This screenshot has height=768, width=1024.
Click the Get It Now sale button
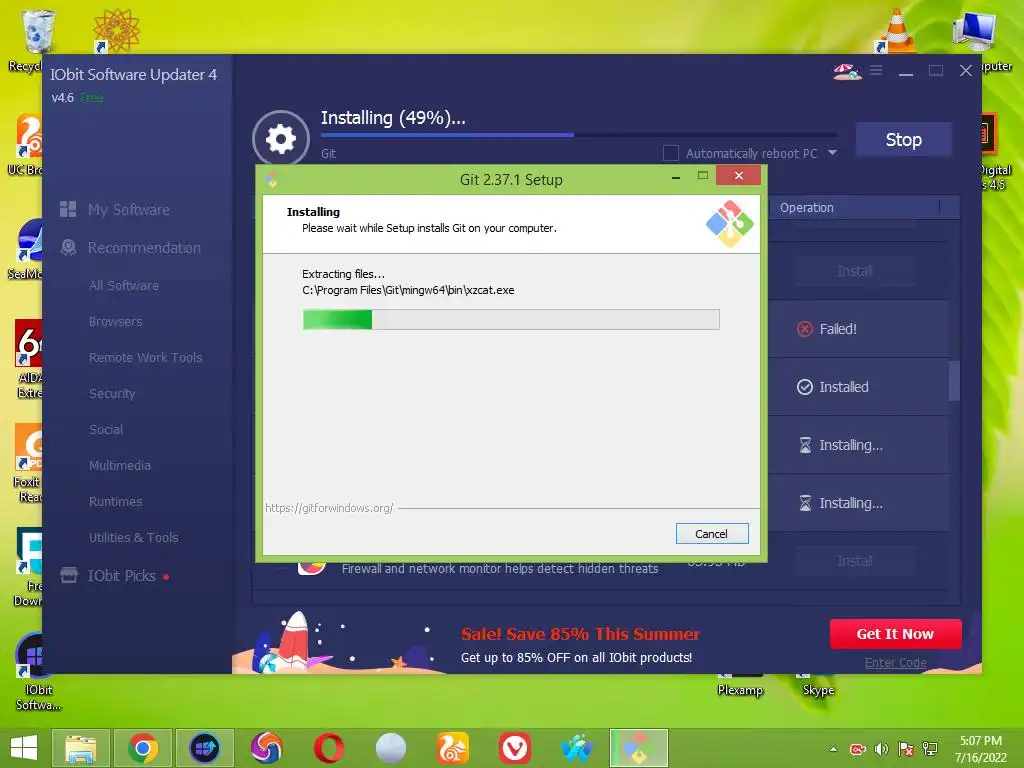pyautogui.click(x=895, y=633)
